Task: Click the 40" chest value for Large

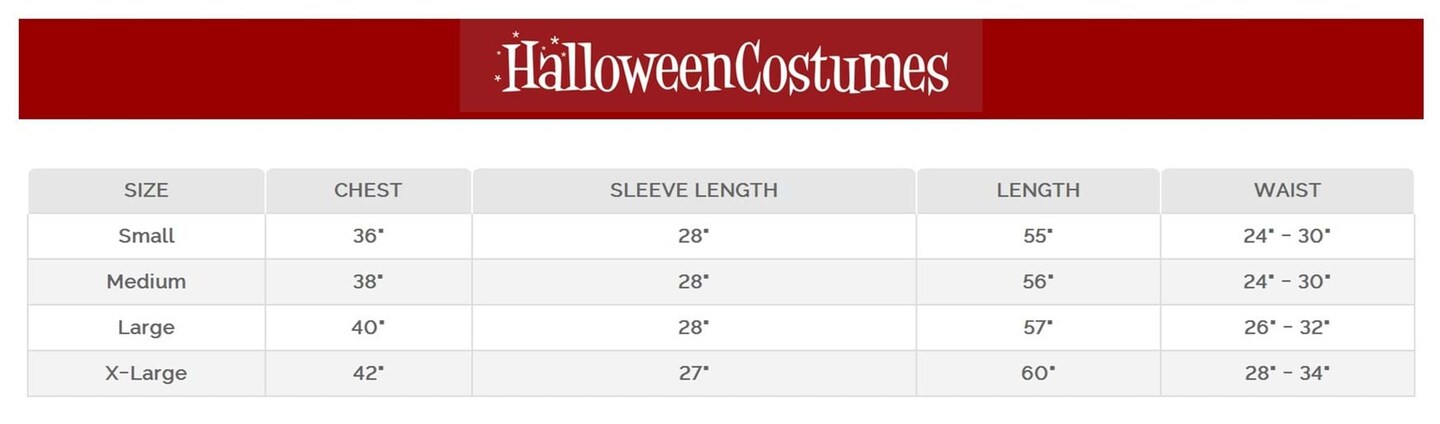Action: coord(368,328)
